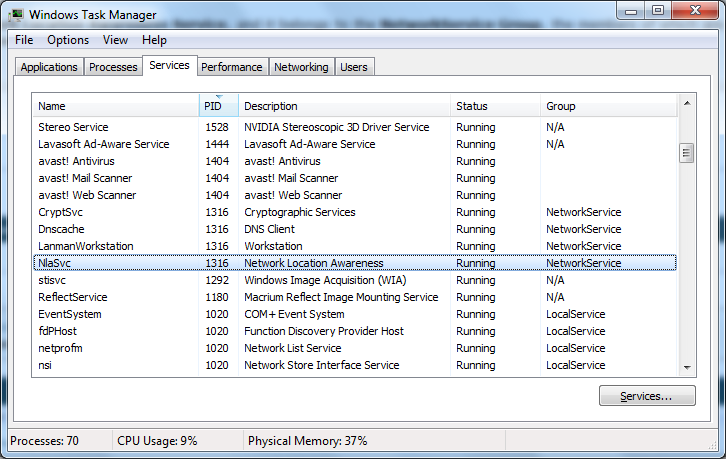The width and height of the screenshot is (726, 459).
Task: Select the Services tab
Action: click(169, 65)
